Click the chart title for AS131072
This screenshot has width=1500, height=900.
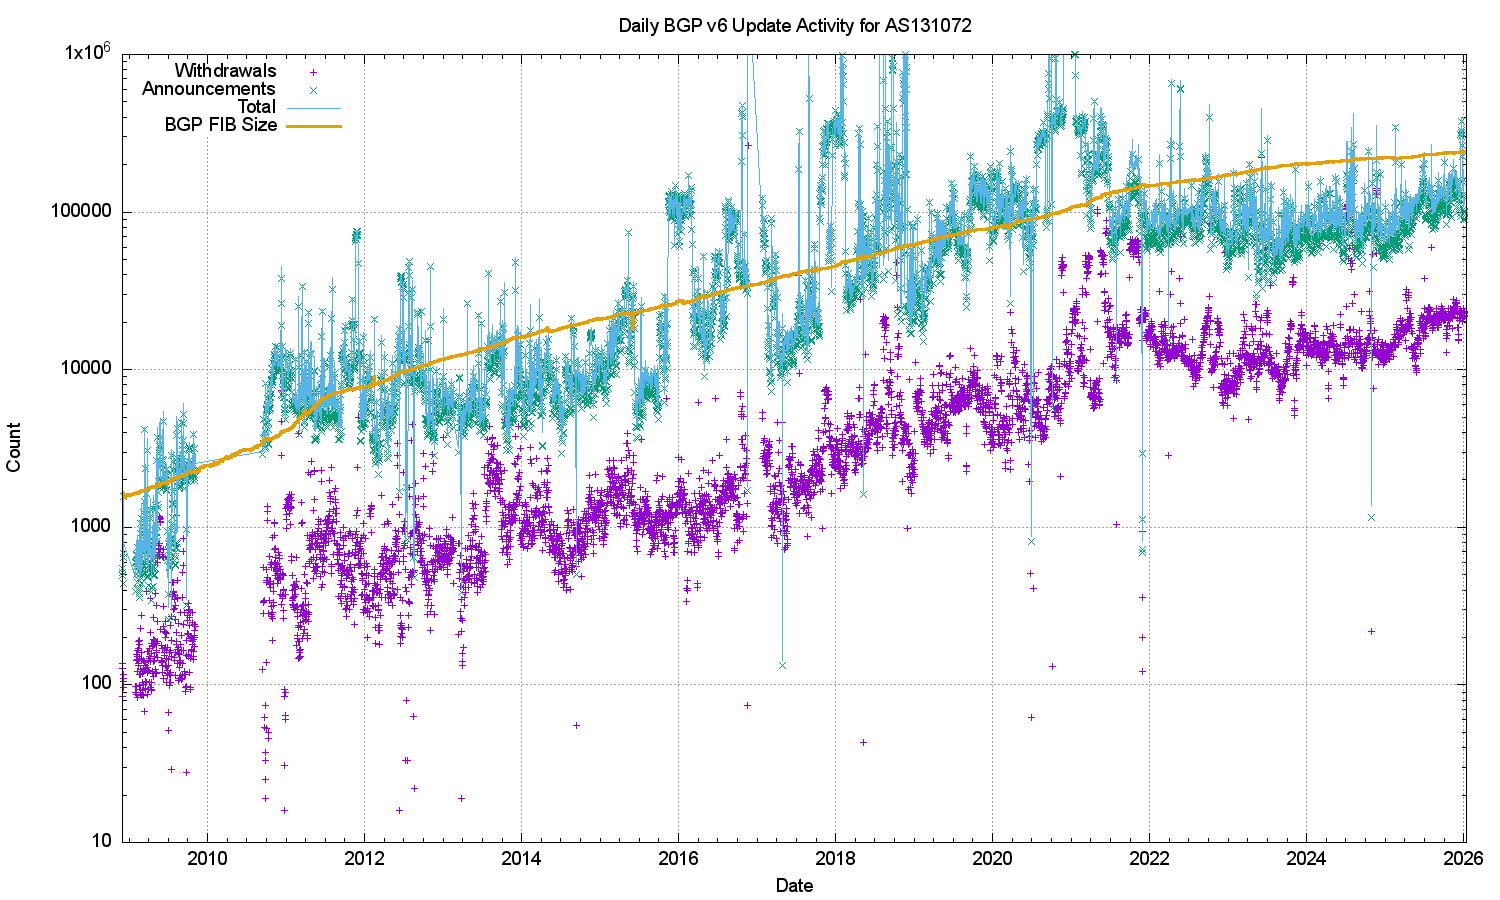click(x=795, y=26)
